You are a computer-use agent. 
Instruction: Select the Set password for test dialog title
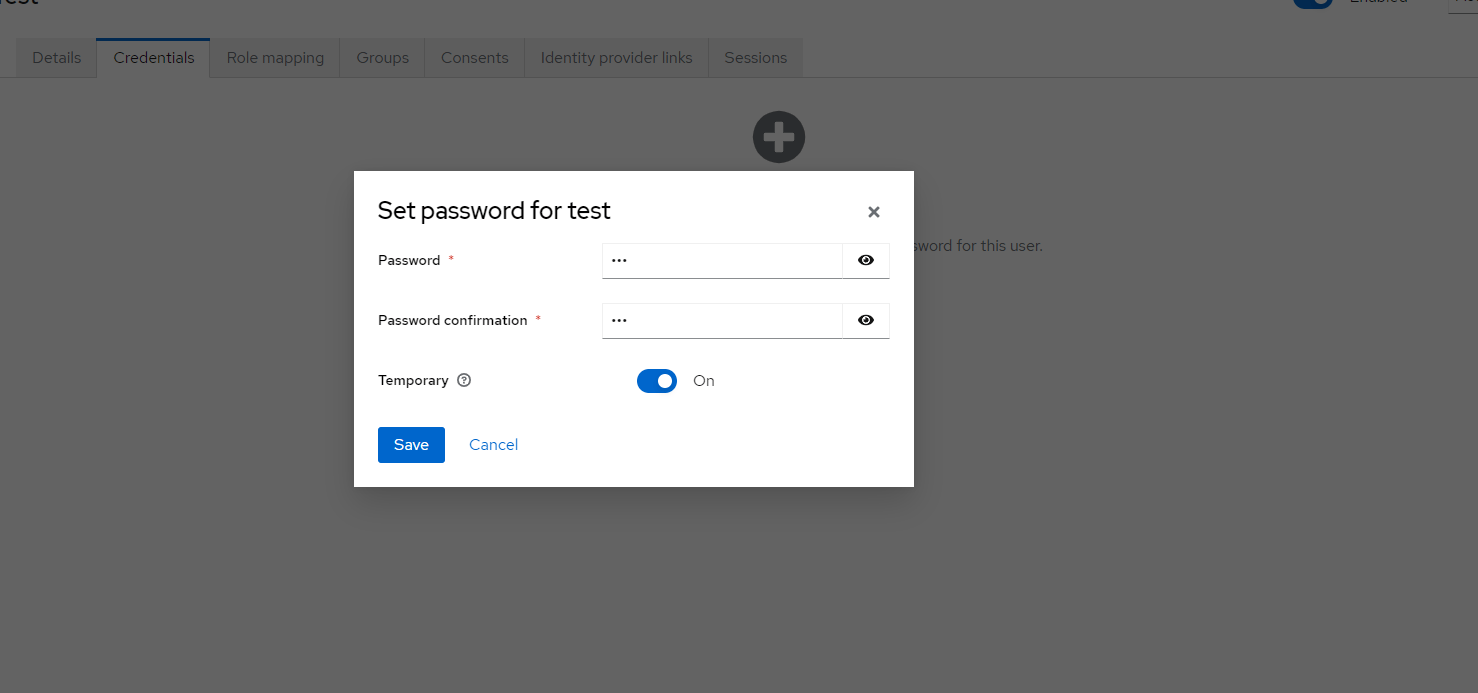(x=494, y=210)
